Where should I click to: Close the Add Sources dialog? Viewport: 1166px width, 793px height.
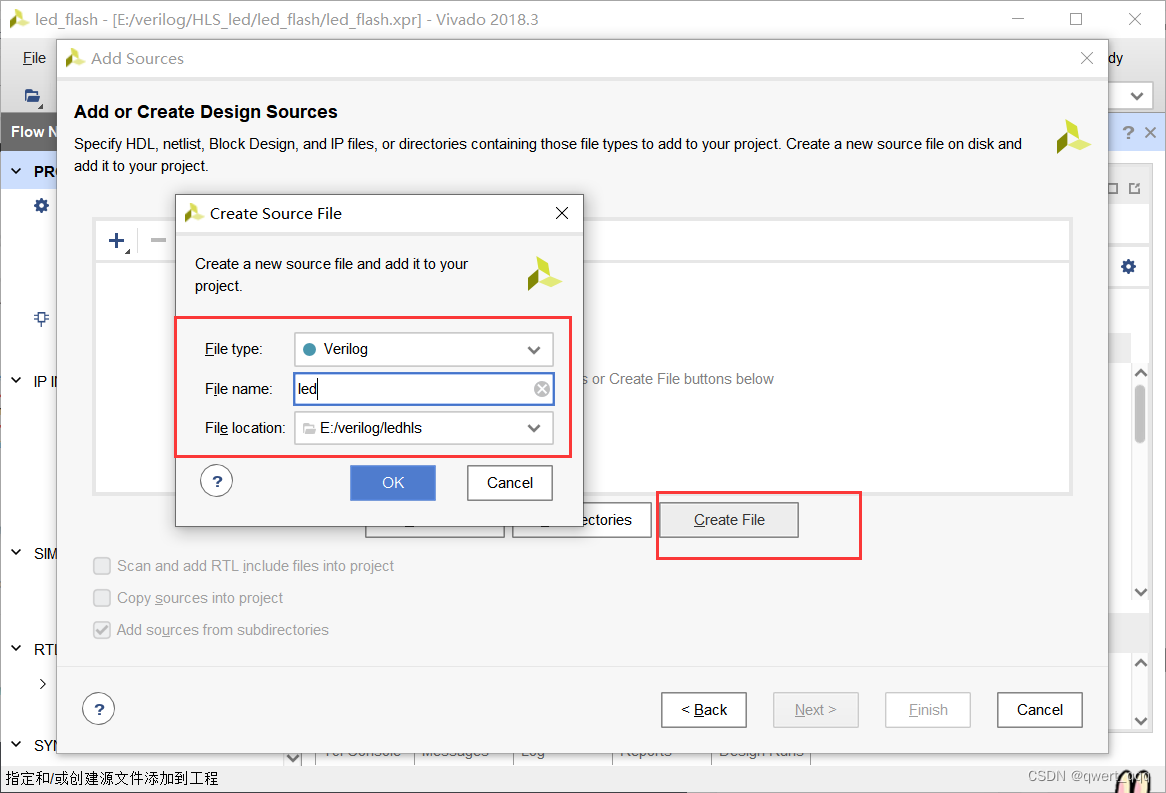tap(1086, 58)
